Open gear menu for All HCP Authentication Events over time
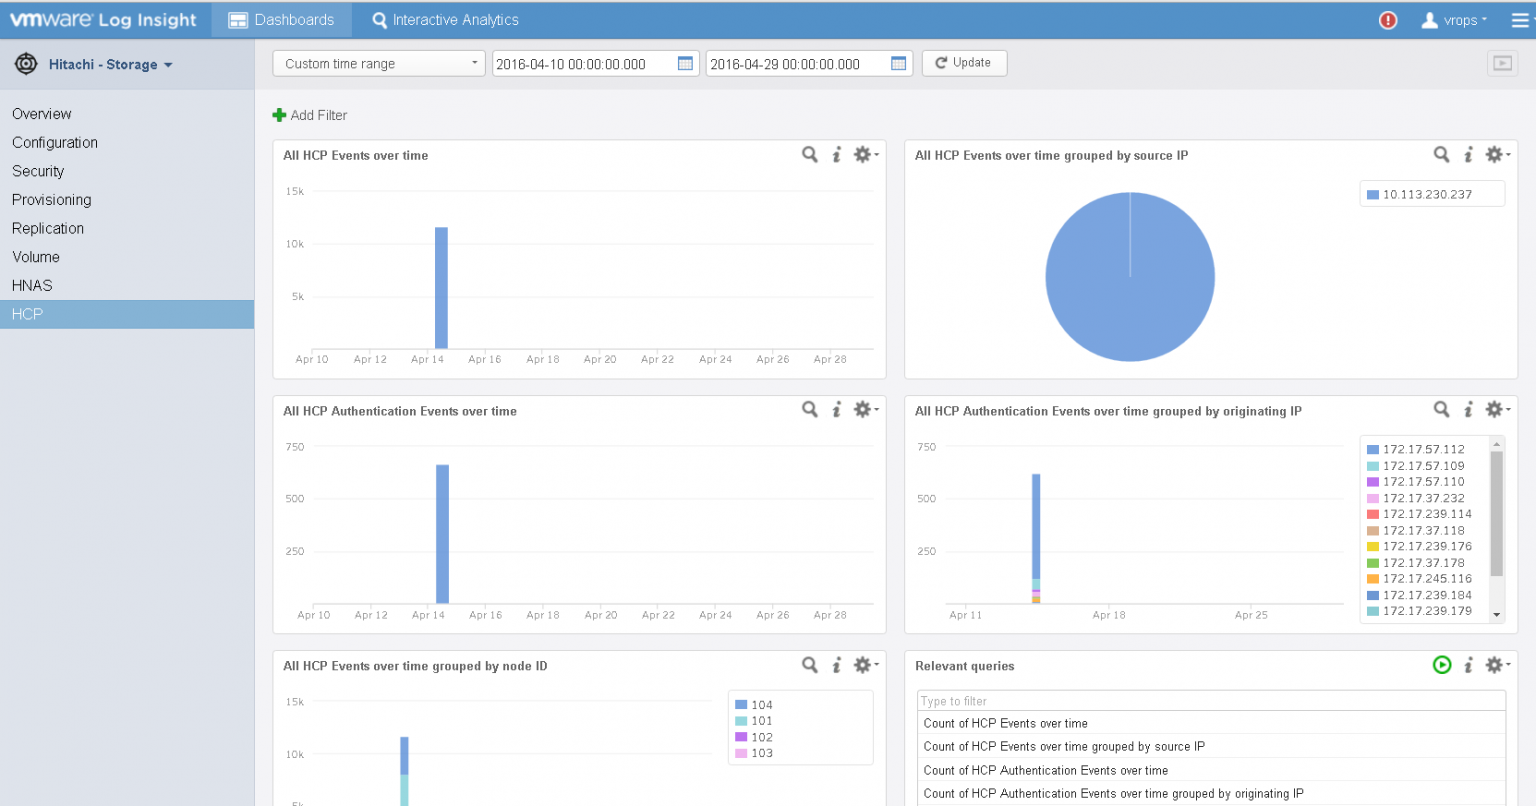 [864, 409]
